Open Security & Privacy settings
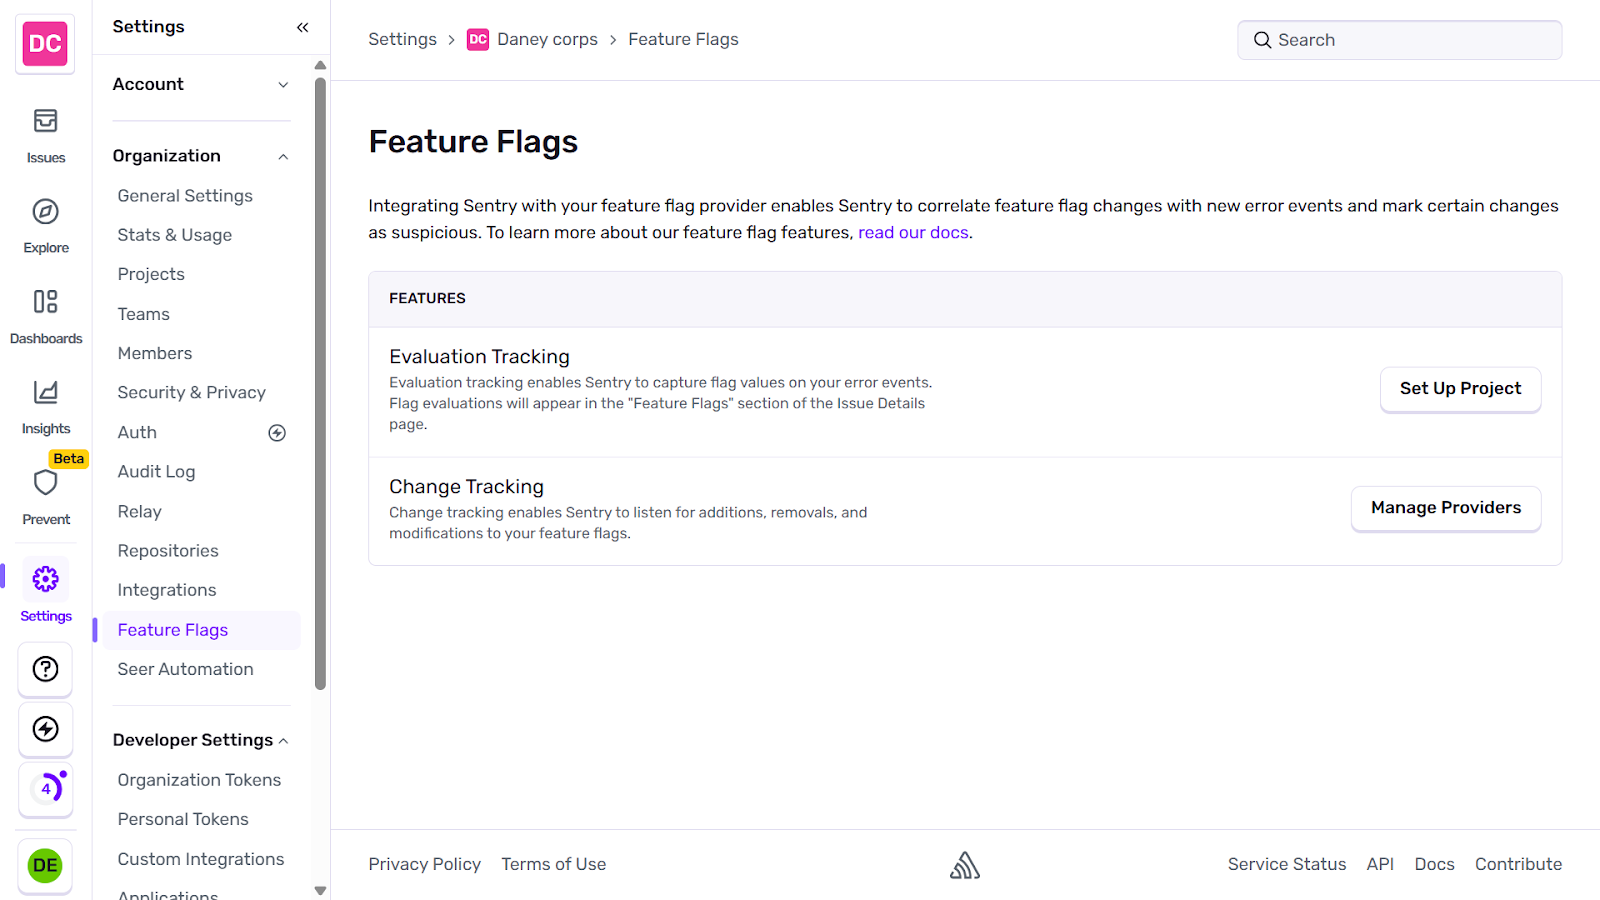Image resolution: width=1600 pixels, height=900 pixels. click(191, 392)
